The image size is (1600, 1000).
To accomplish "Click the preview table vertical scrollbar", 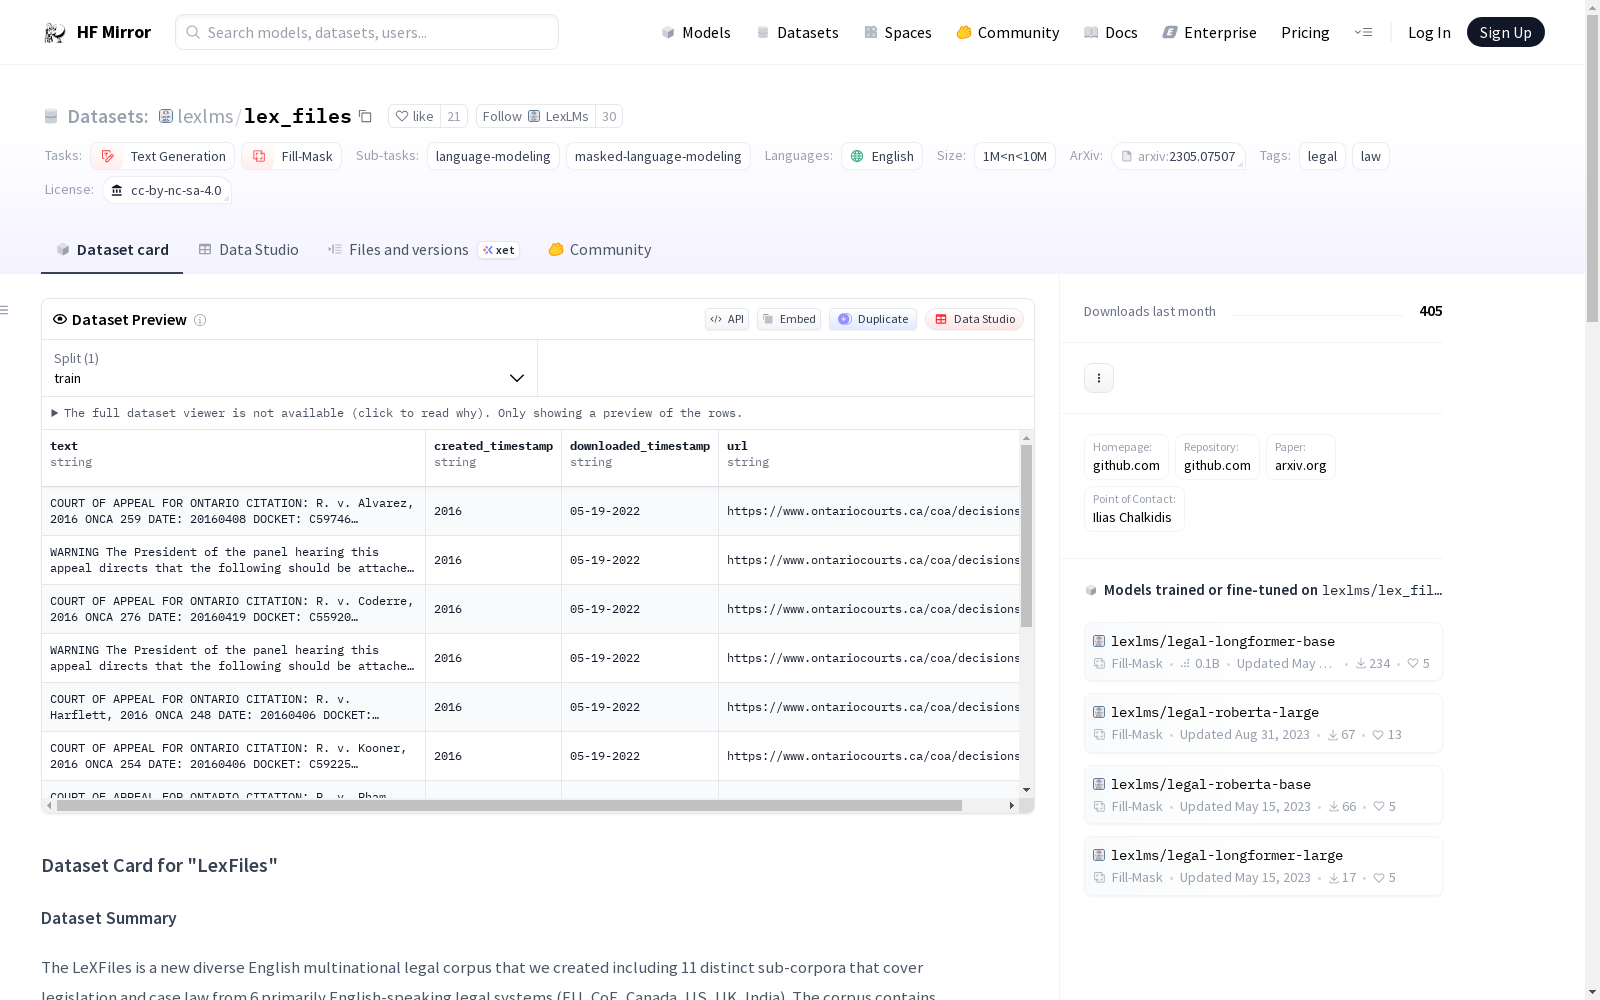I will (1026, 536).
